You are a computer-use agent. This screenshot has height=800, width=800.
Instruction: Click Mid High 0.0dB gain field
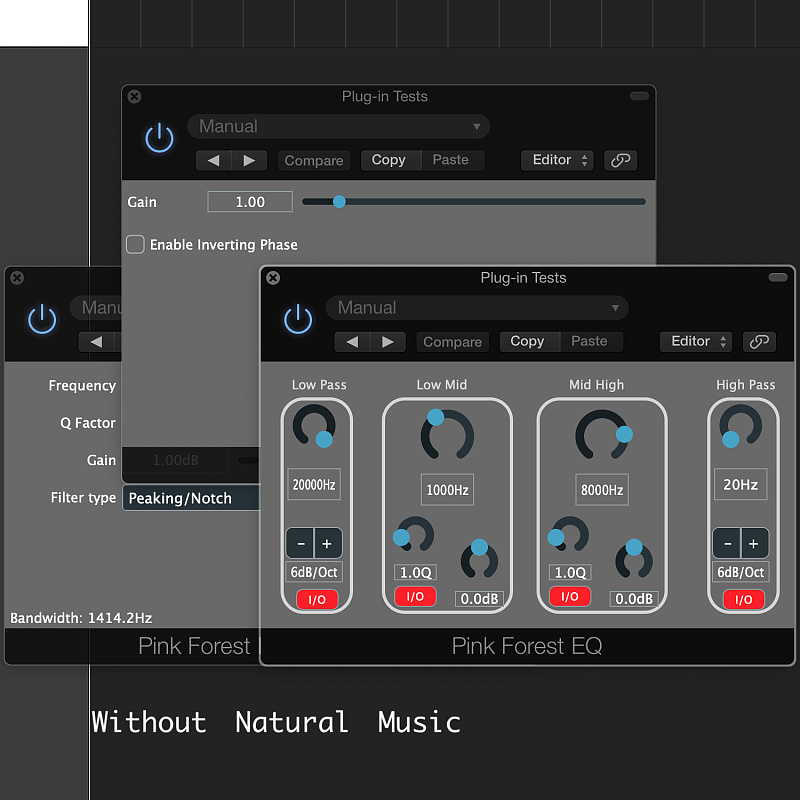coord(634,598)
